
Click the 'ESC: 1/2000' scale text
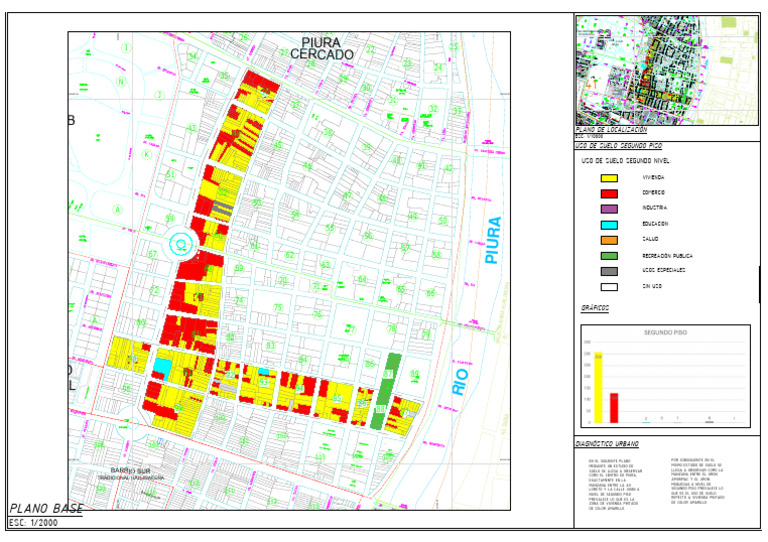point(33,522)
